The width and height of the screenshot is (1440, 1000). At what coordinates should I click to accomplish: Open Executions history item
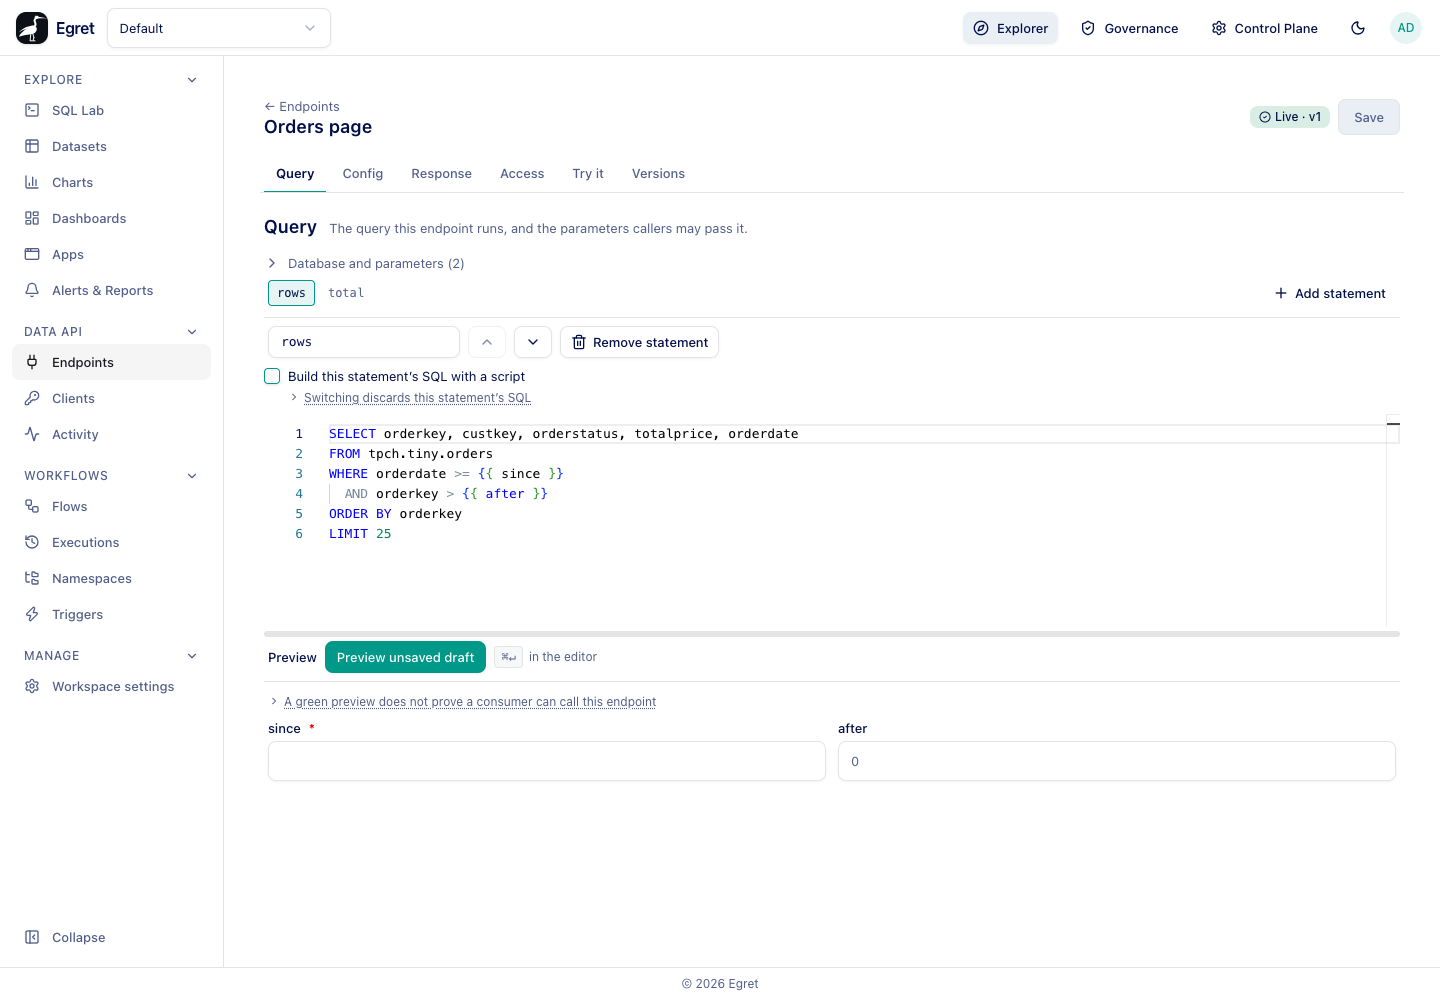[111, 542]
